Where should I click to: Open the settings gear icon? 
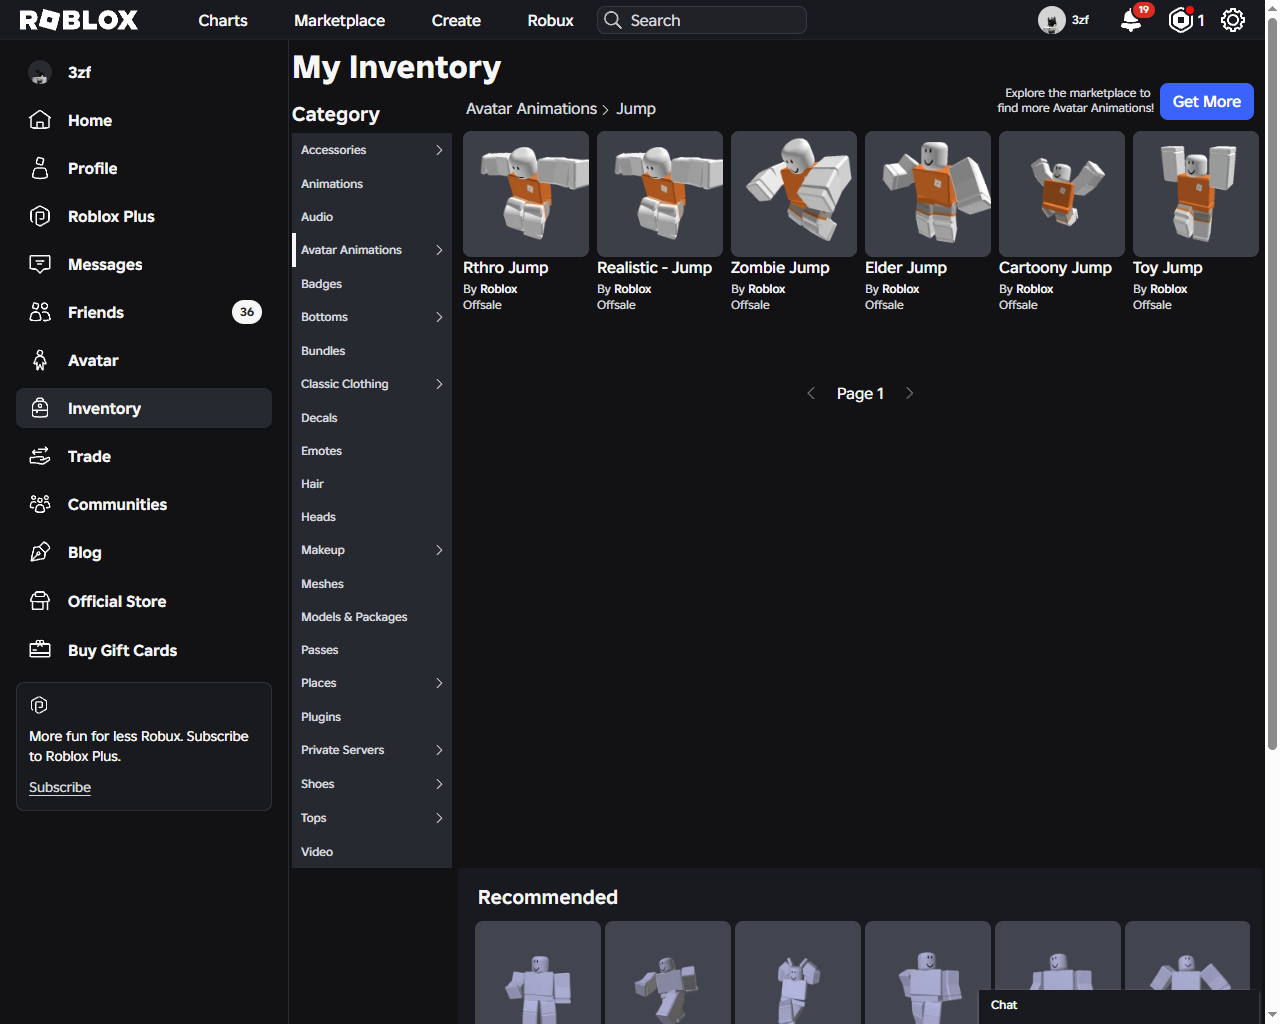[x=1233, y=20]
